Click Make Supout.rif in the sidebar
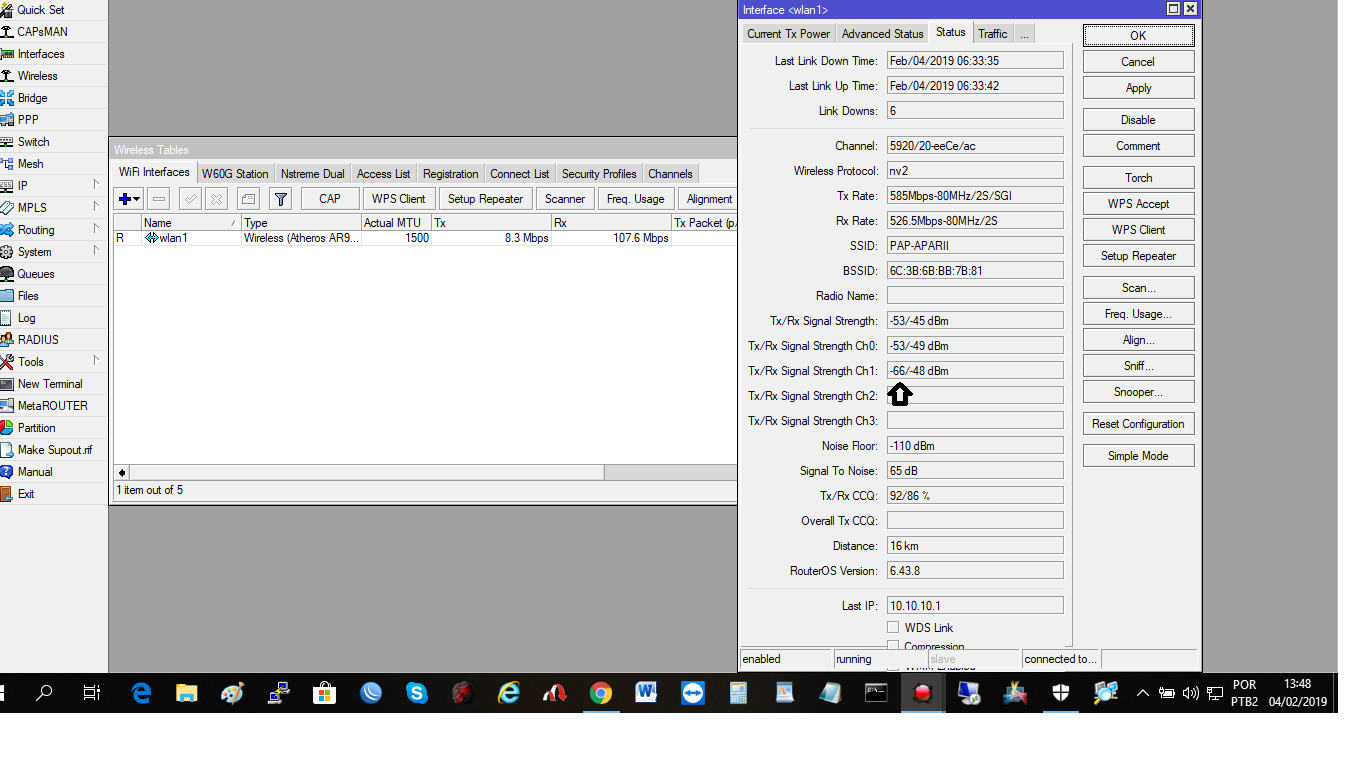 click(x=54, y=450)
